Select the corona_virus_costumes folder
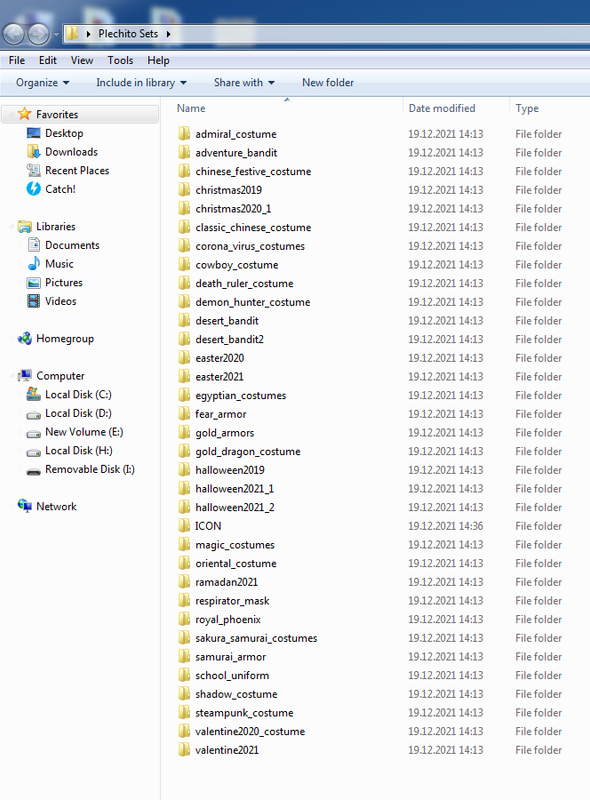The width and height of the screenshot is (590, 800). click(x=250, y=246)
